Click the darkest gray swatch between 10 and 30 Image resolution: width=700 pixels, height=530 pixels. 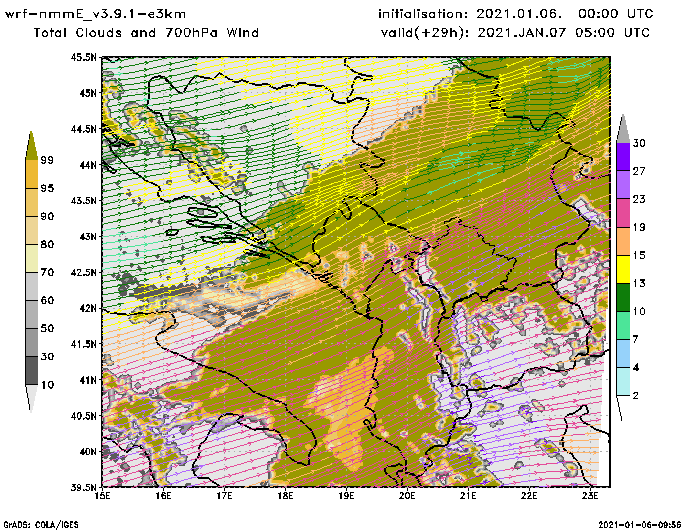pos(32,371)
